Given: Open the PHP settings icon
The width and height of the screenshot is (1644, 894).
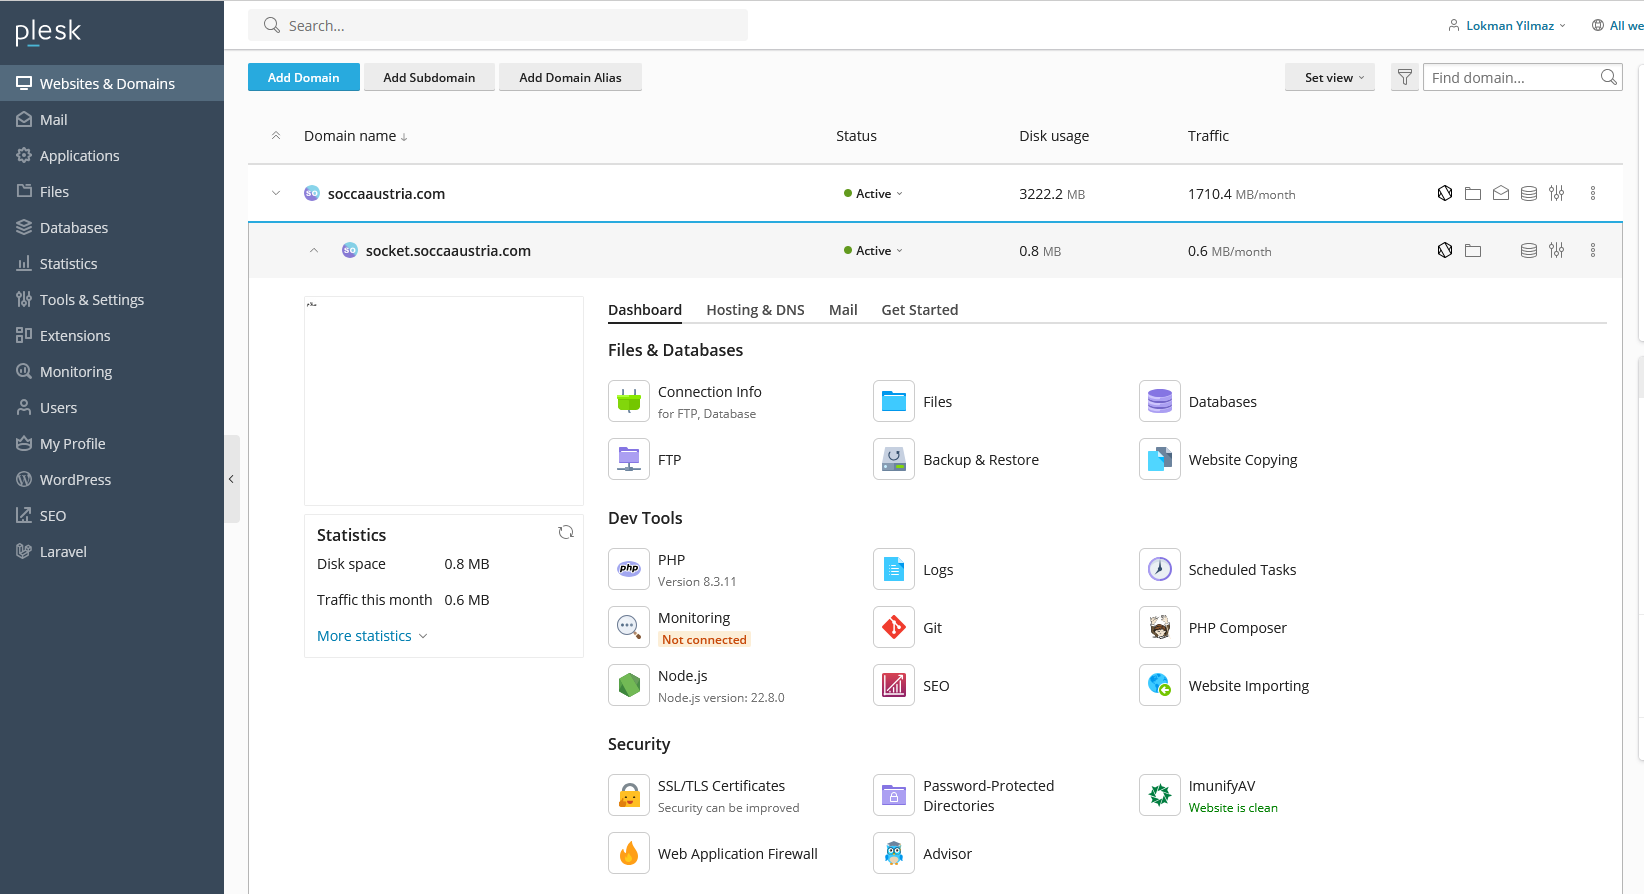Looking at the screenshot, I should (629, 570).
